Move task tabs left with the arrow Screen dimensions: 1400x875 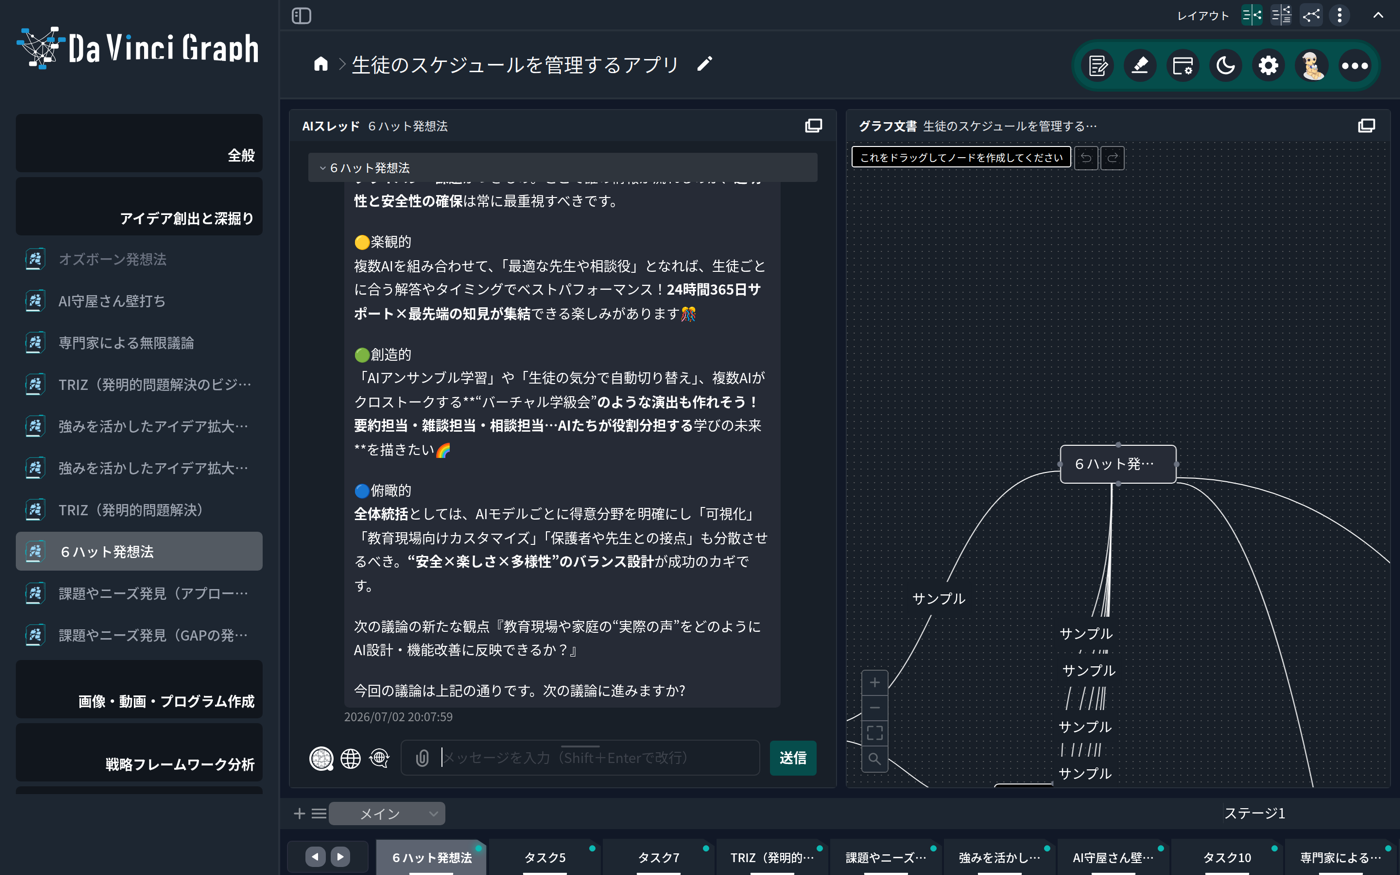point(315,857)
